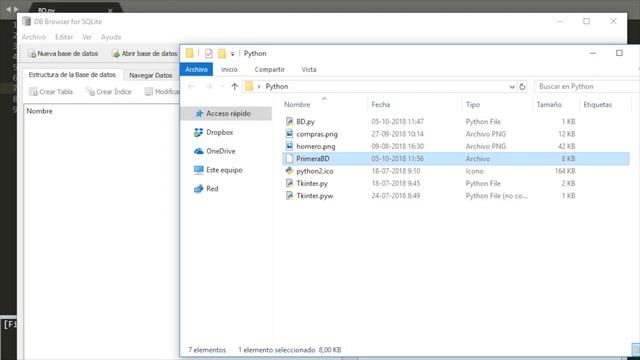
Task: Open Editar menu in DB Browser
Action: 64,37
